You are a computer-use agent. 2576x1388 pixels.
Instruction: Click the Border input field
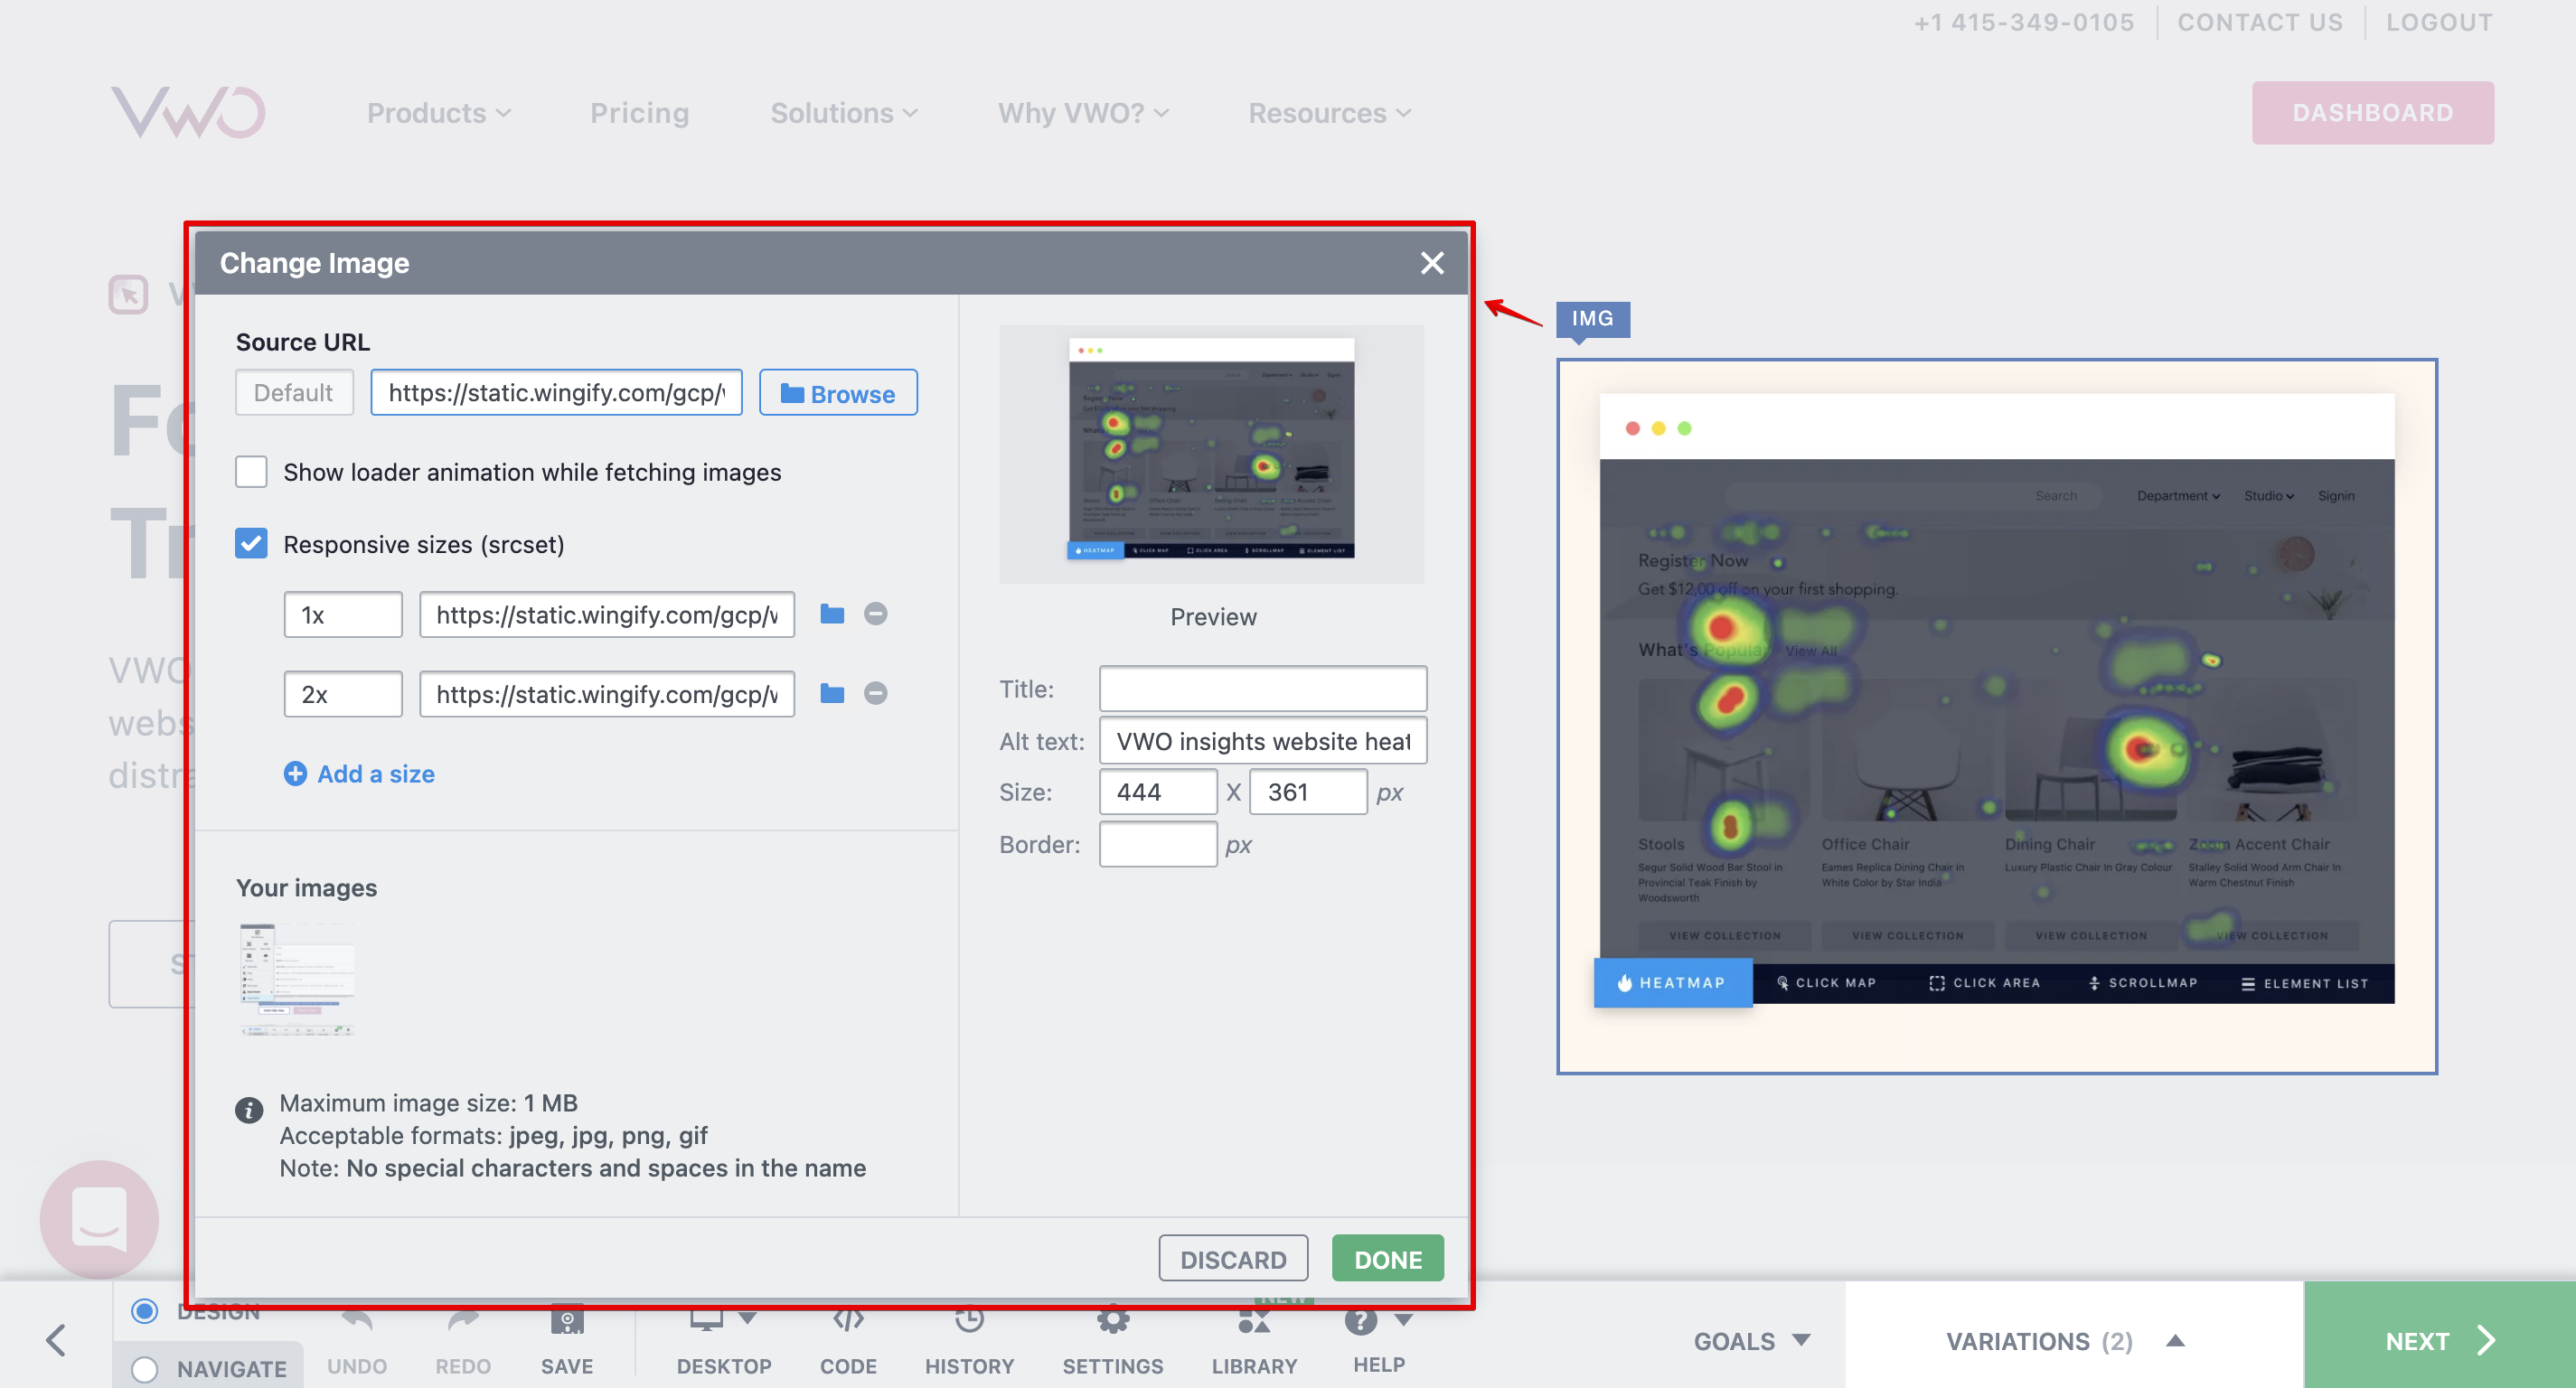(x=1157, y=843)
